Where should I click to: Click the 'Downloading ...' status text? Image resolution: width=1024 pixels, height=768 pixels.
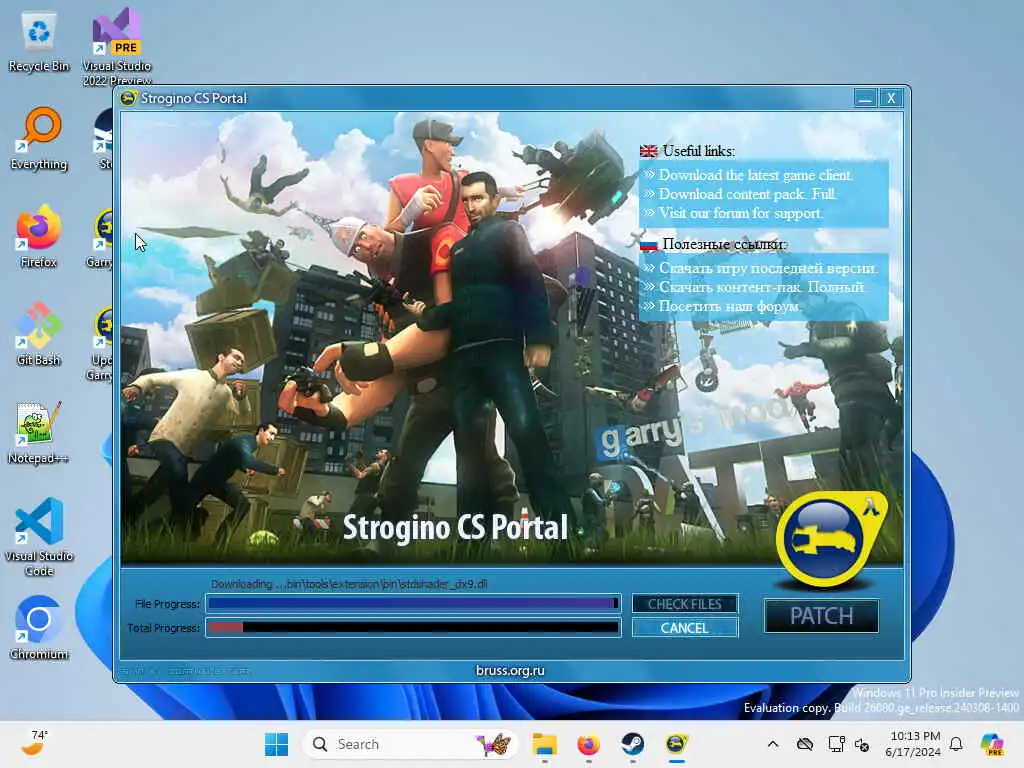coord(349,584)
